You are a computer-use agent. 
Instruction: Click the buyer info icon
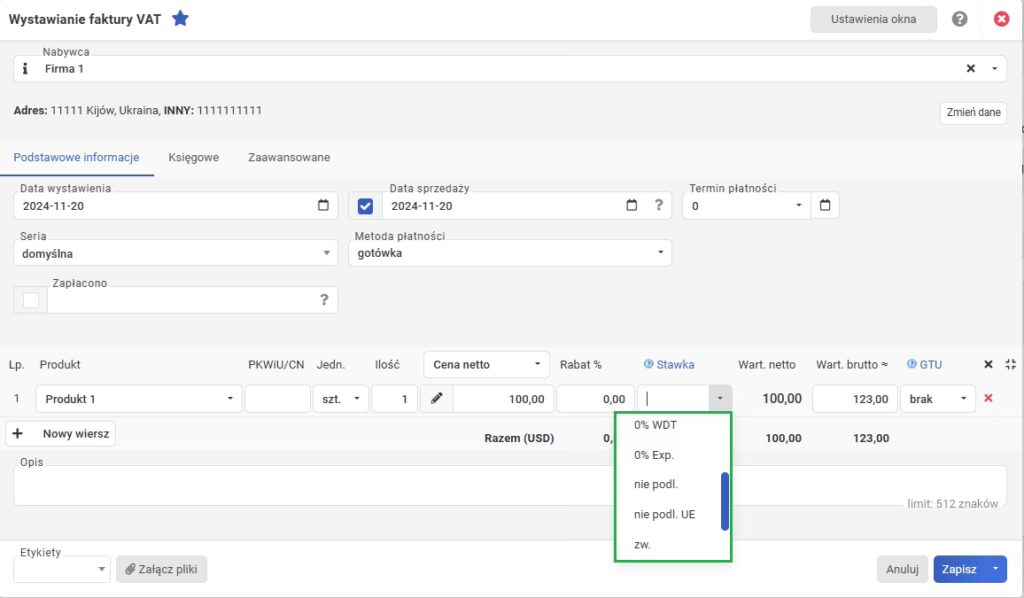[26, 69]
